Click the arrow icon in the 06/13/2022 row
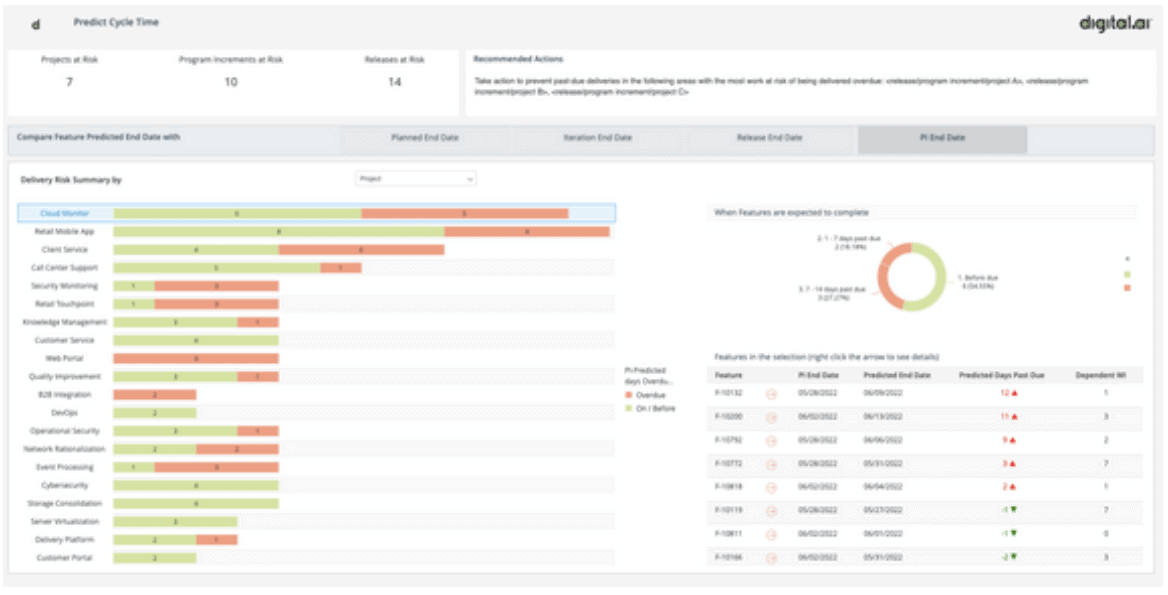The image size is (1168, 595). click(x=771, y=417)
